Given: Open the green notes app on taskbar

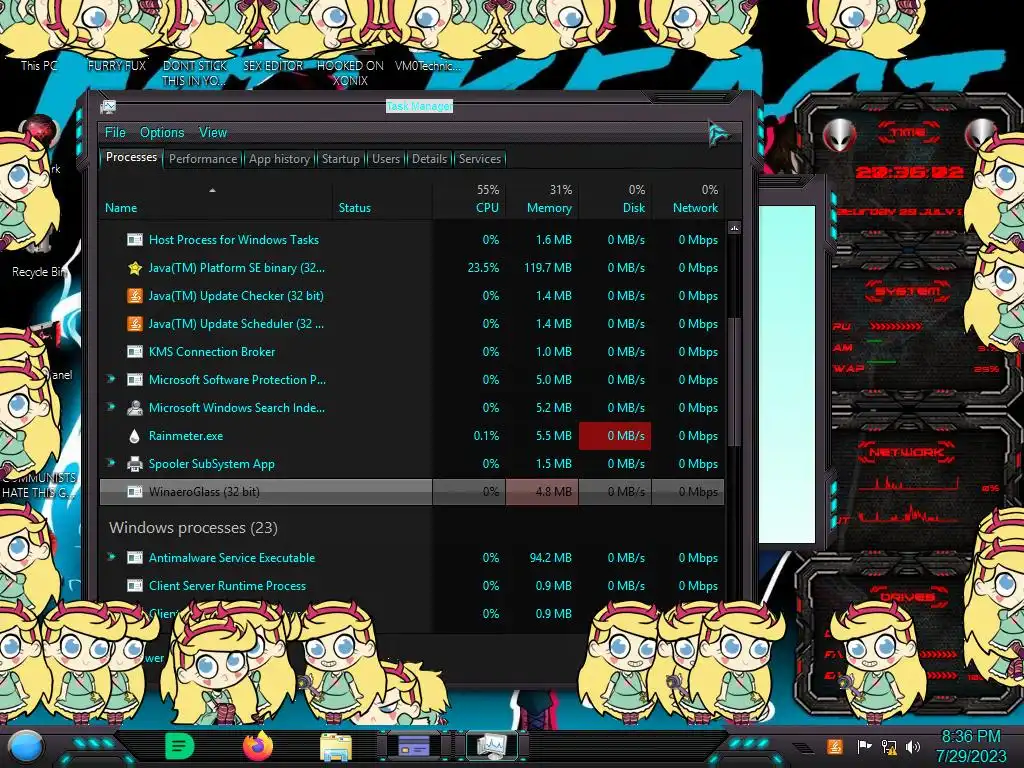Looking at the screenshot, I should coord(179,746).
